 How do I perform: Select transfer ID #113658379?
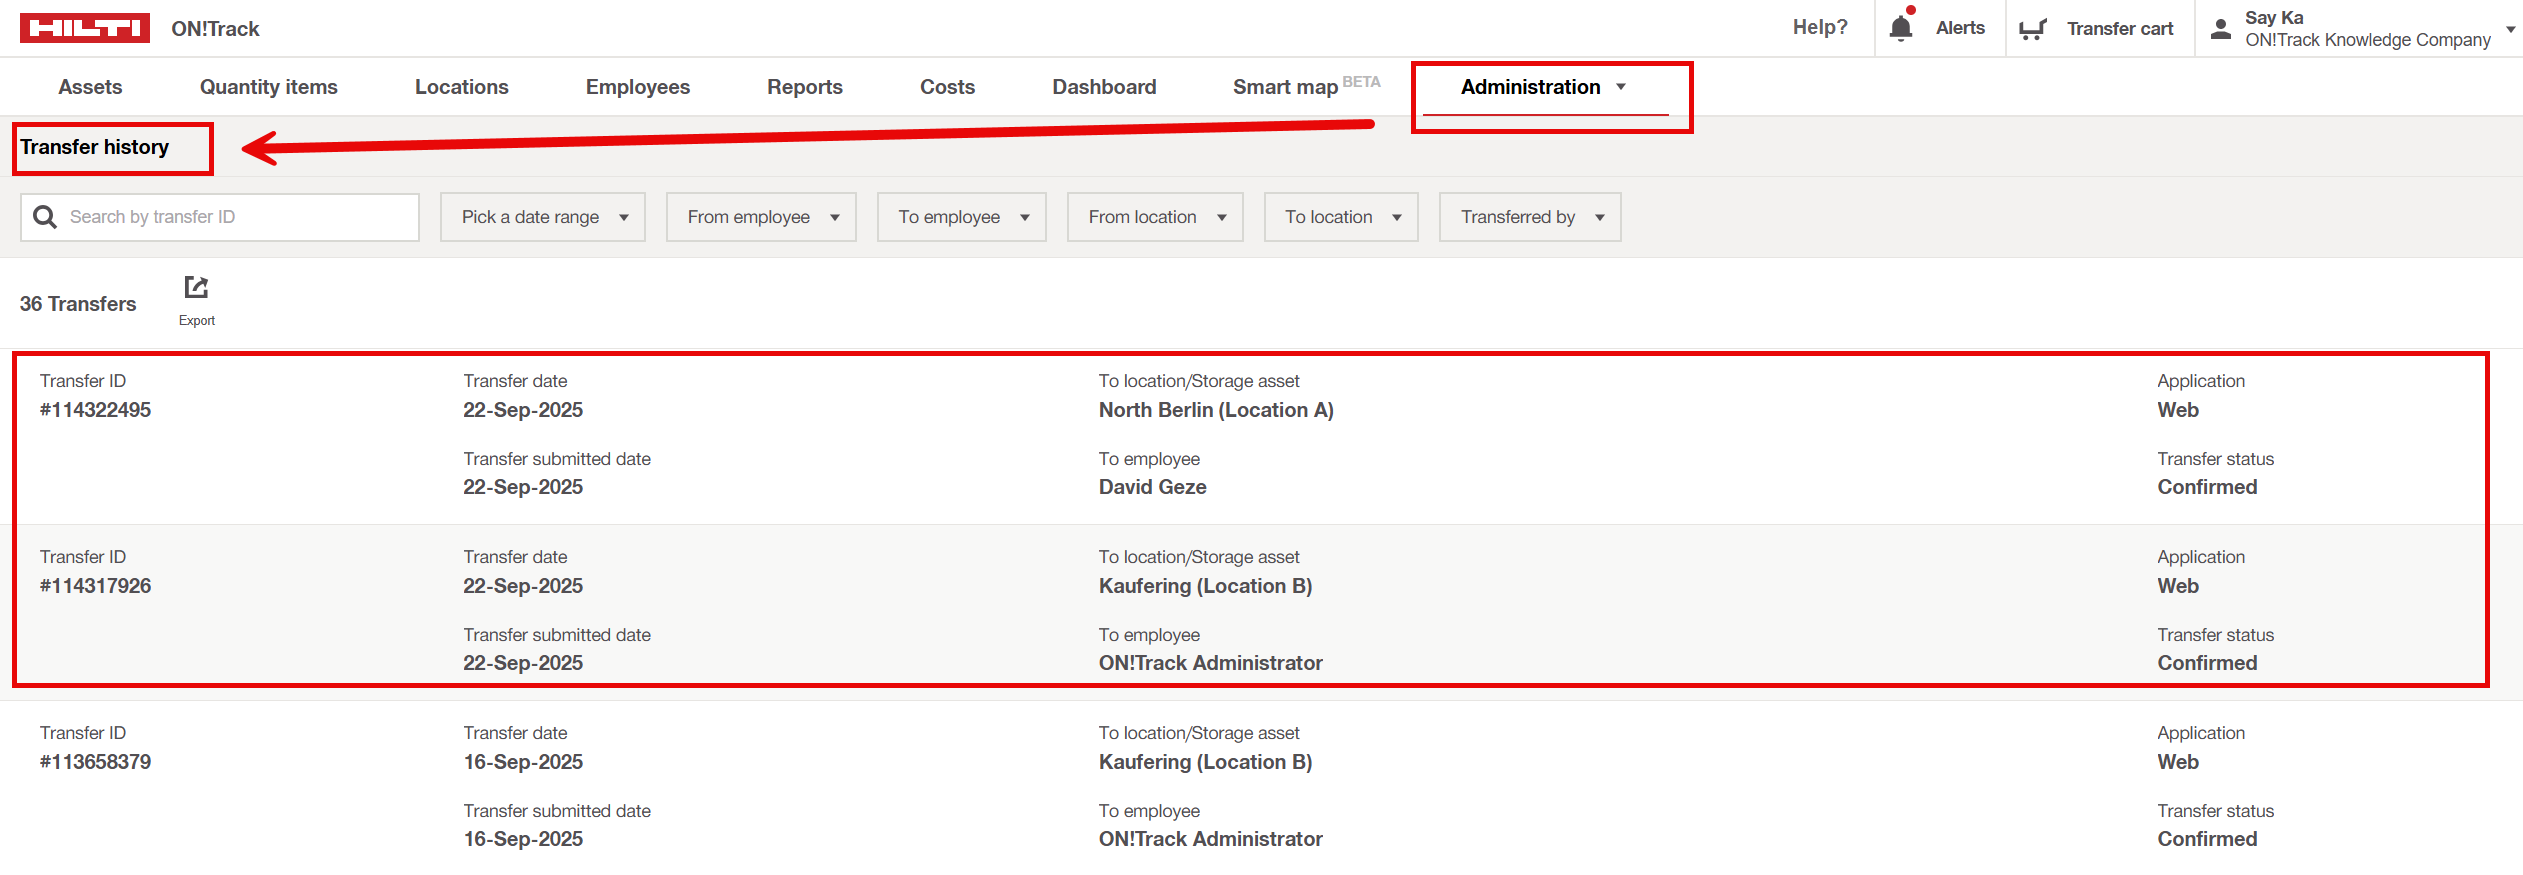(x=95, y=762)
